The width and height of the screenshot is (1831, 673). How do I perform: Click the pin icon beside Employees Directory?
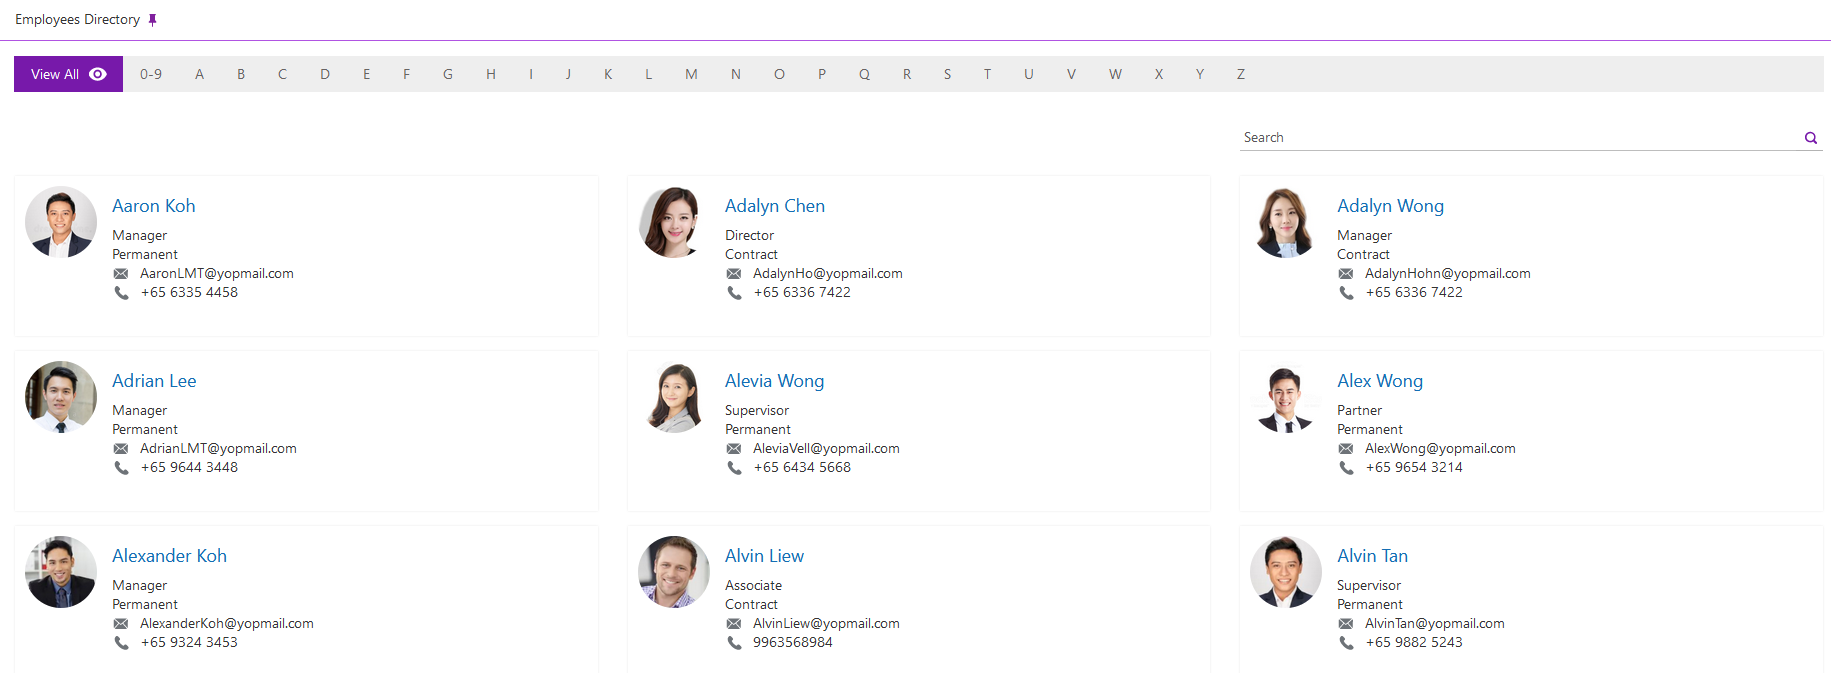[x=152, y=20]
